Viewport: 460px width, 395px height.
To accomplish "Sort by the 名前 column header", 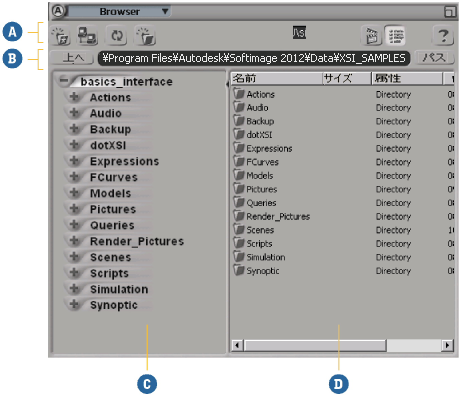I will click(x=276, y=78).
